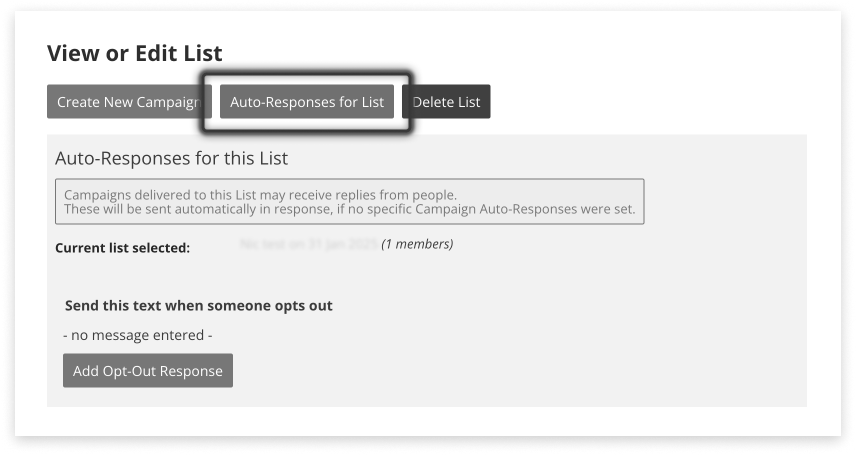Click the "View or Edit List" heading
This screenshot has width=856, height=455.
(x=134, y=54)
